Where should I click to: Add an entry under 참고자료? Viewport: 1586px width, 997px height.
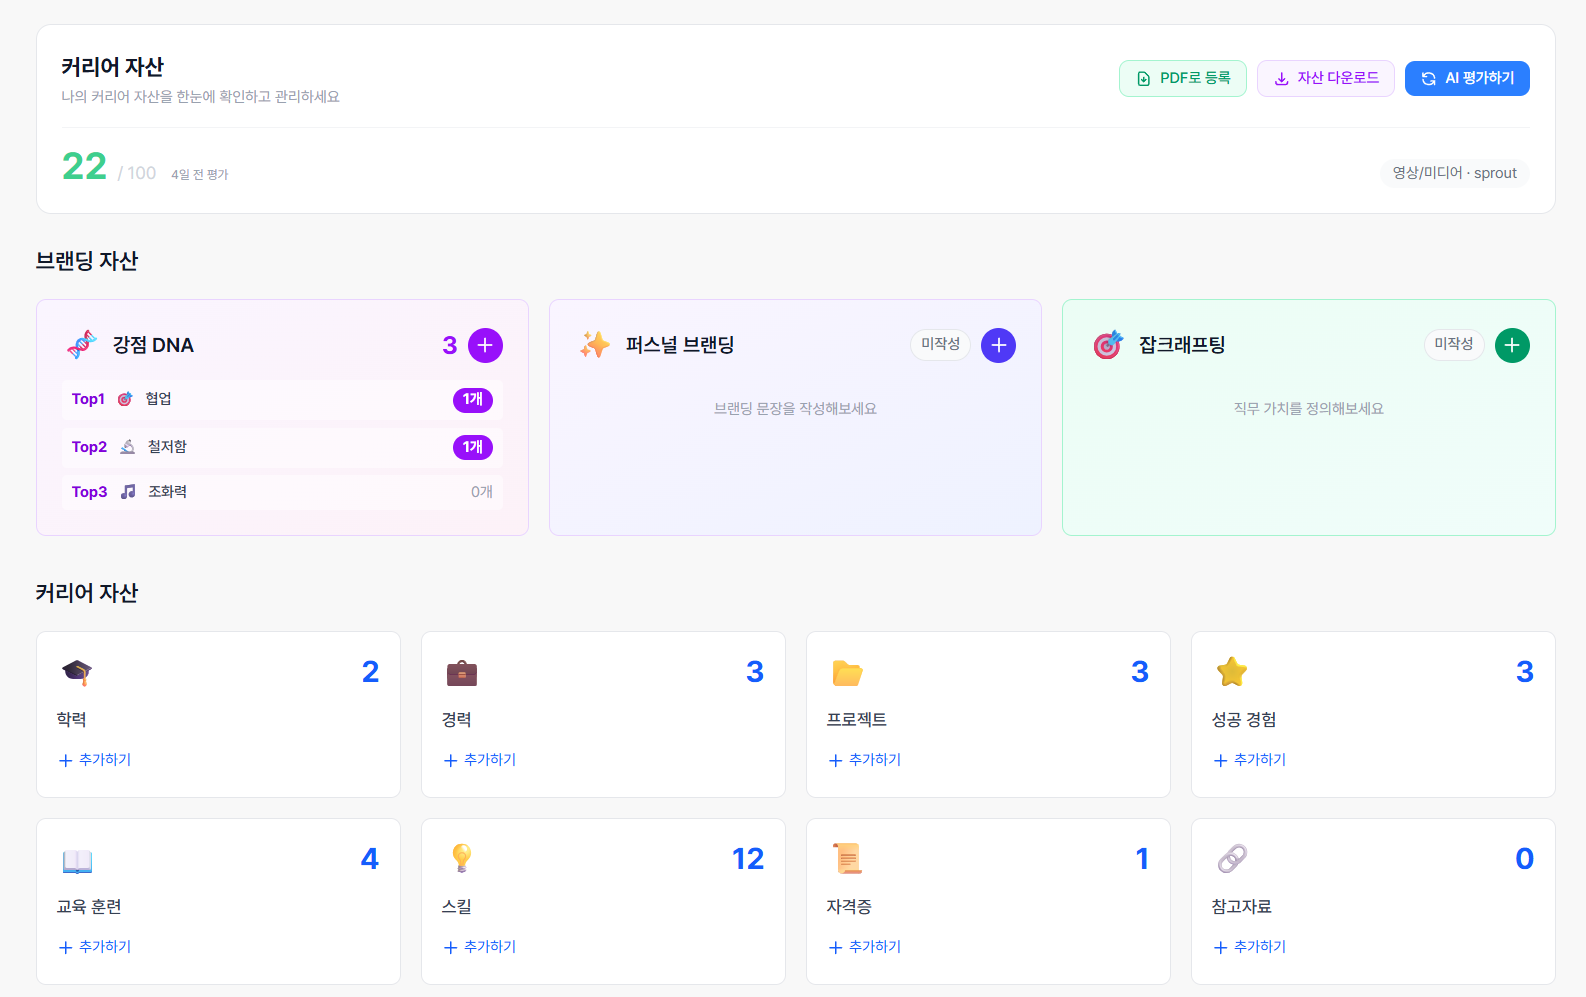point(1250,947)
